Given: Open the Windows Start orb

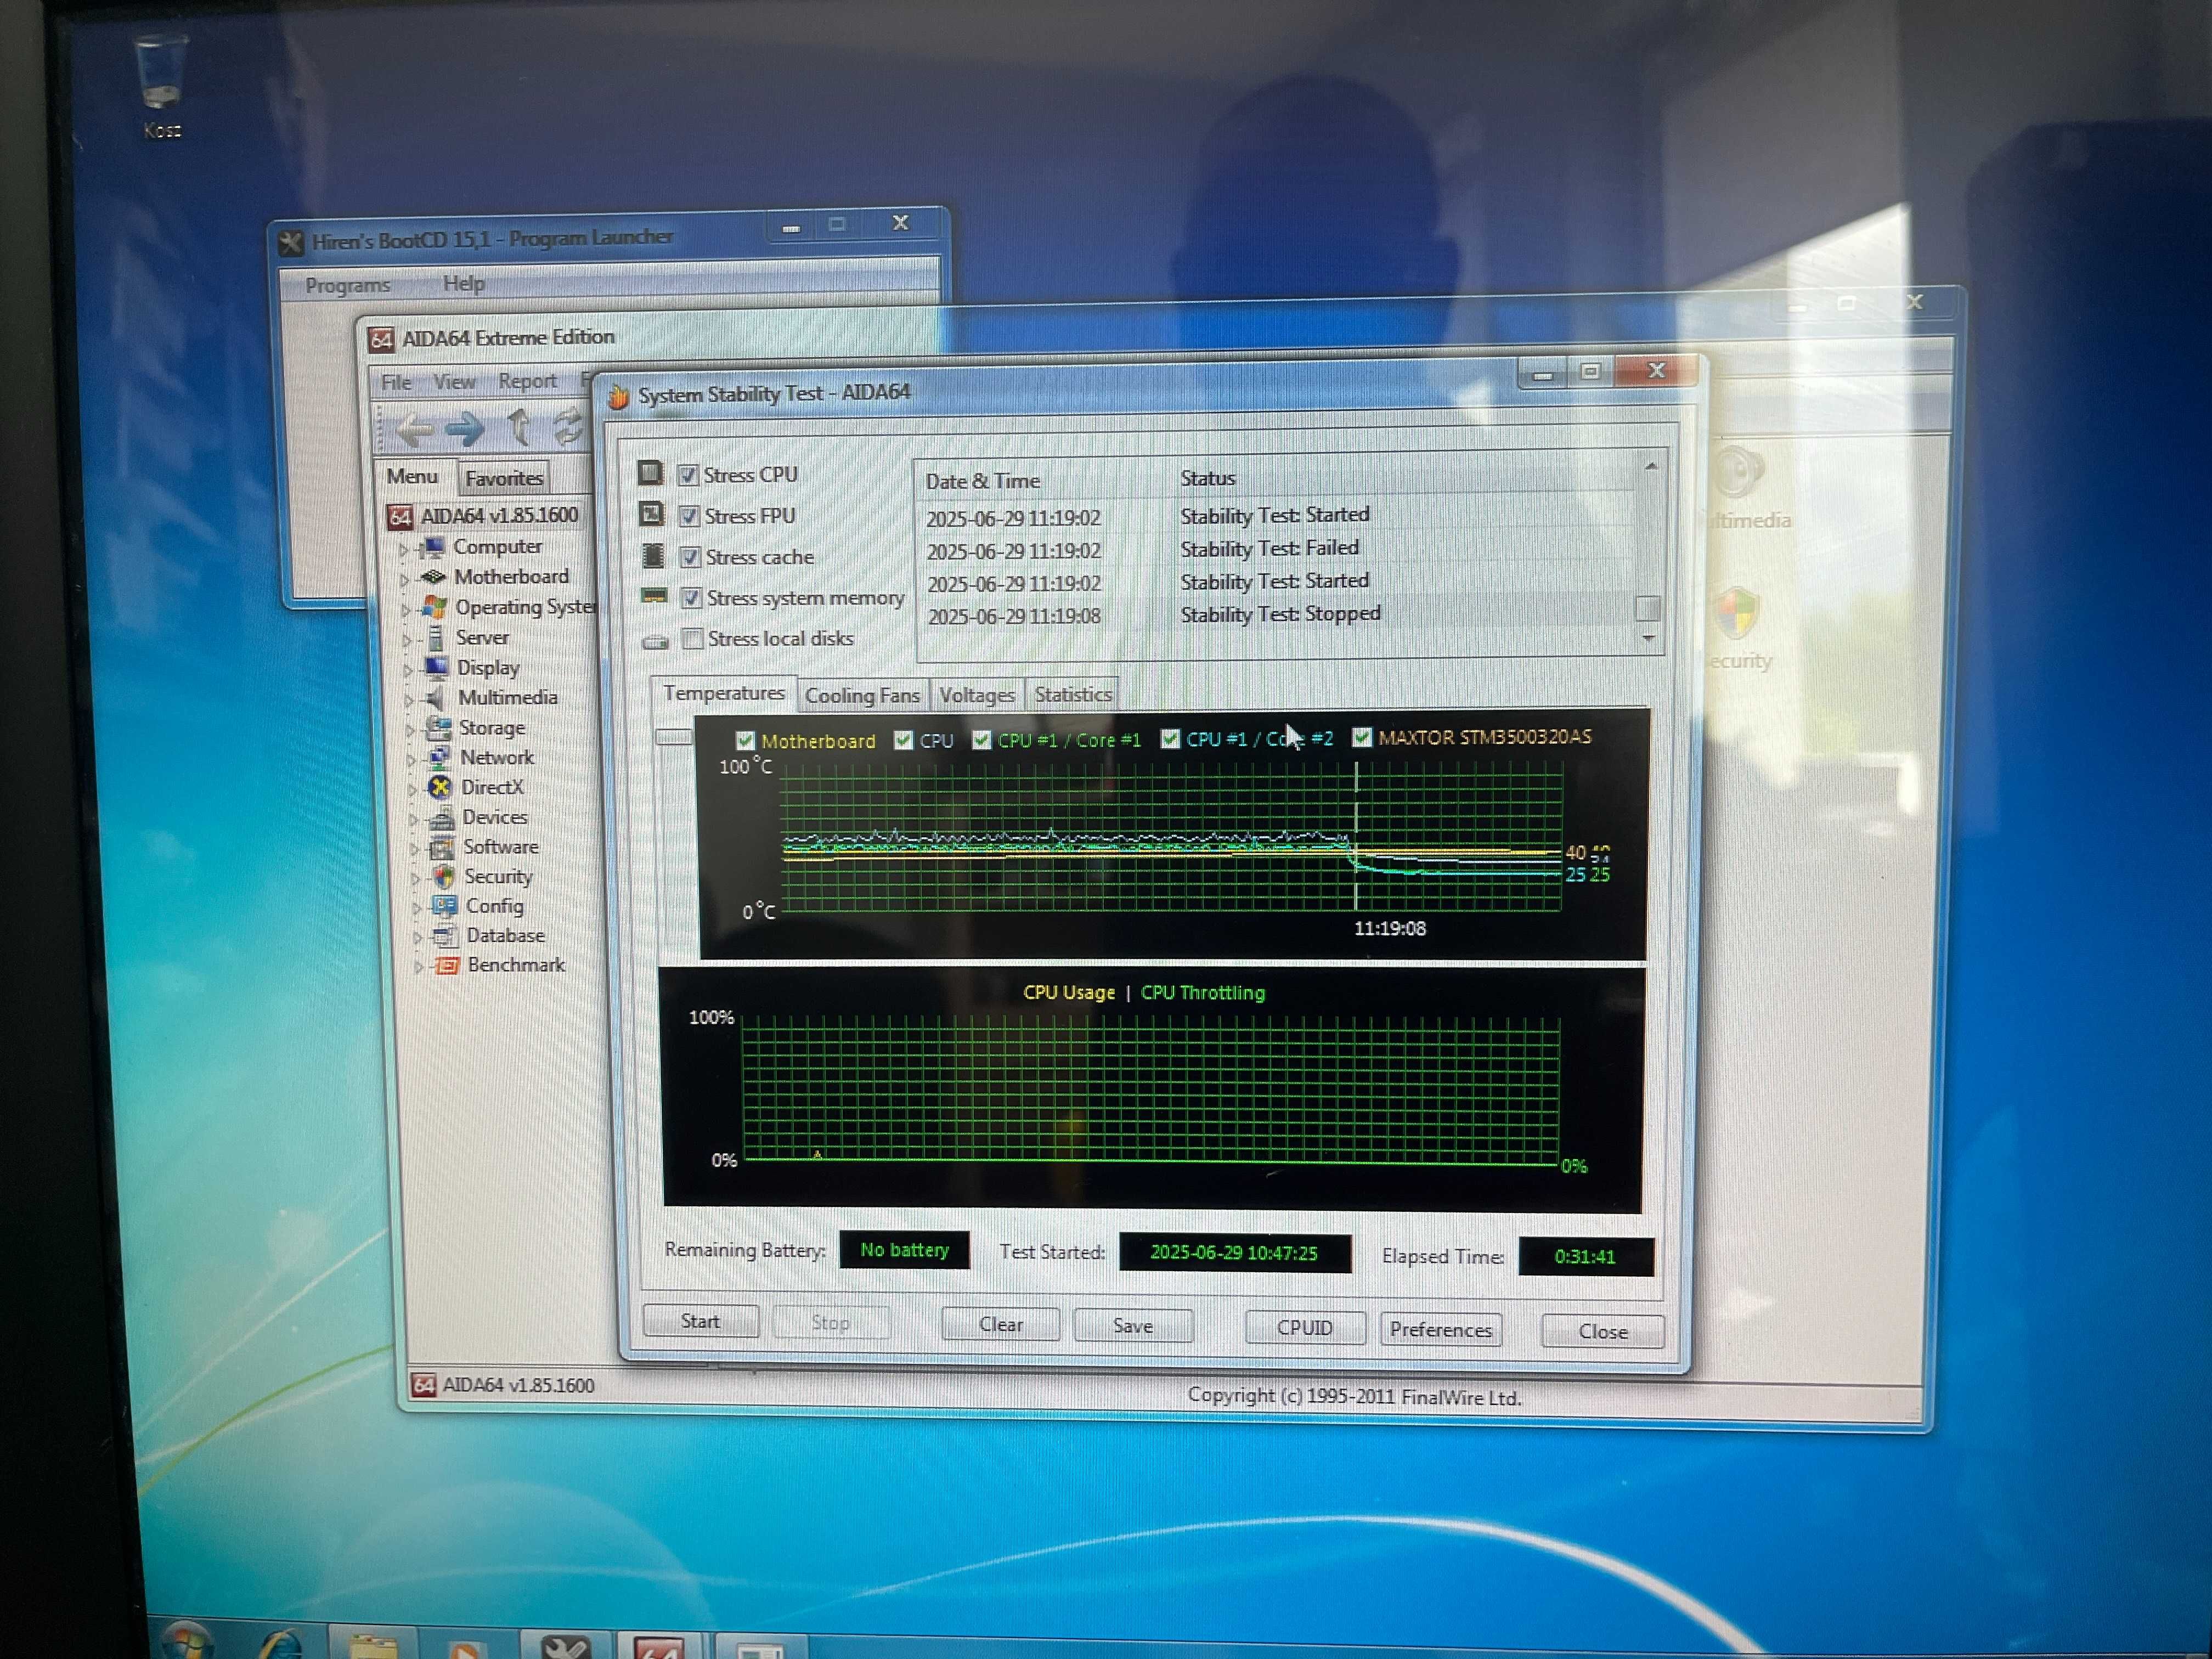Looking at the screenshot, I should click(187, 1641).
